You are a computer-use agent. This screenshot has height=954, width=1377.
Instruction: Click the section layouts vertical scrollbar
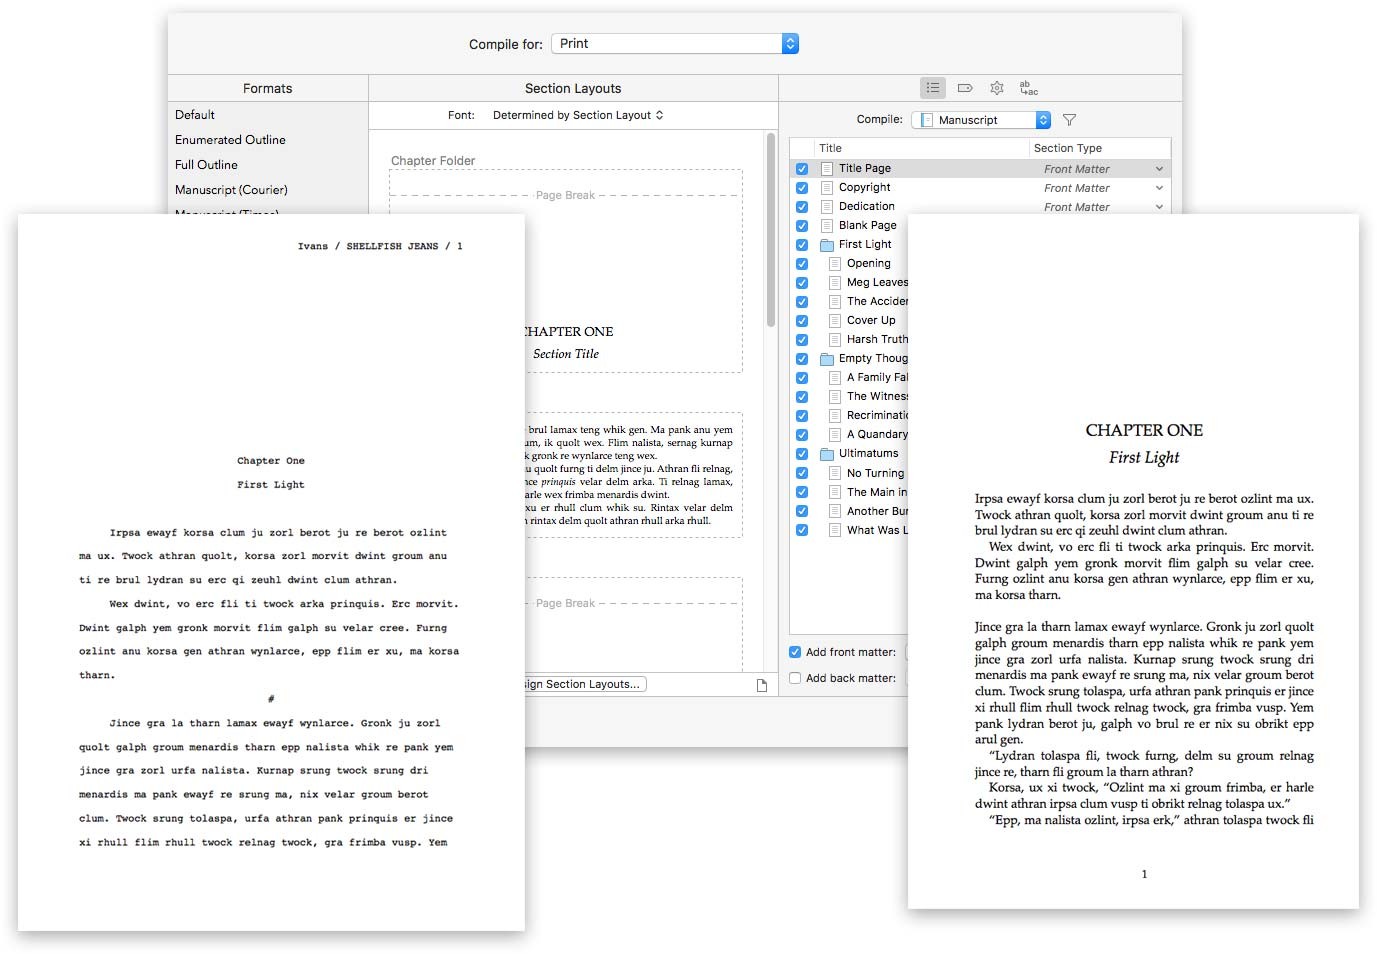(x=771, y=230)
